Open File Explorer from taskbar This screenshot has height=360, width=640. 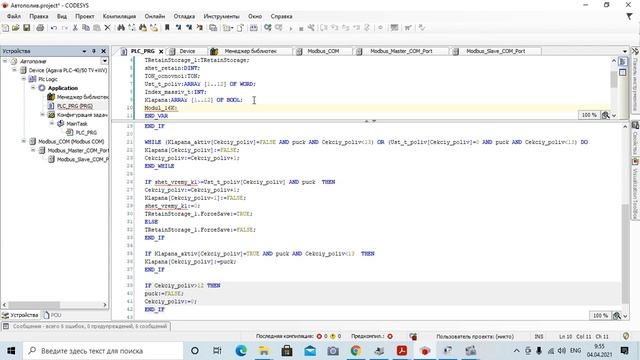[x=264, y=351]
